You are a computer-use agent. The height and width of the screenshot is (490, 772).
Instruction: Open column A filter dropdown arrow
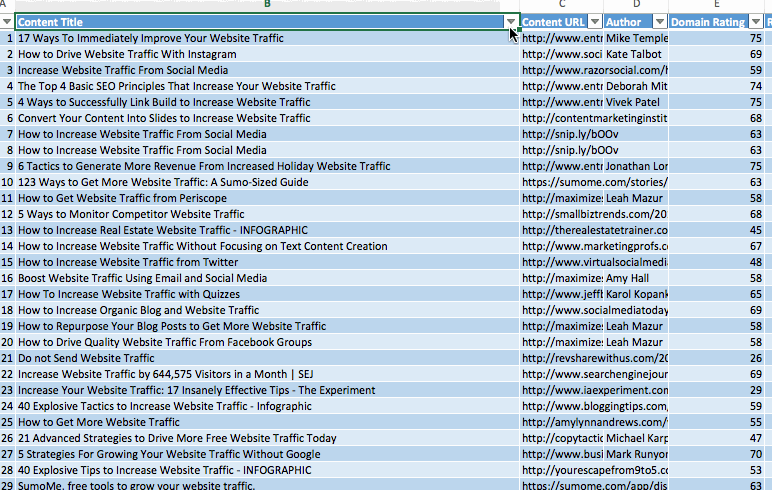tap(7, 22)
